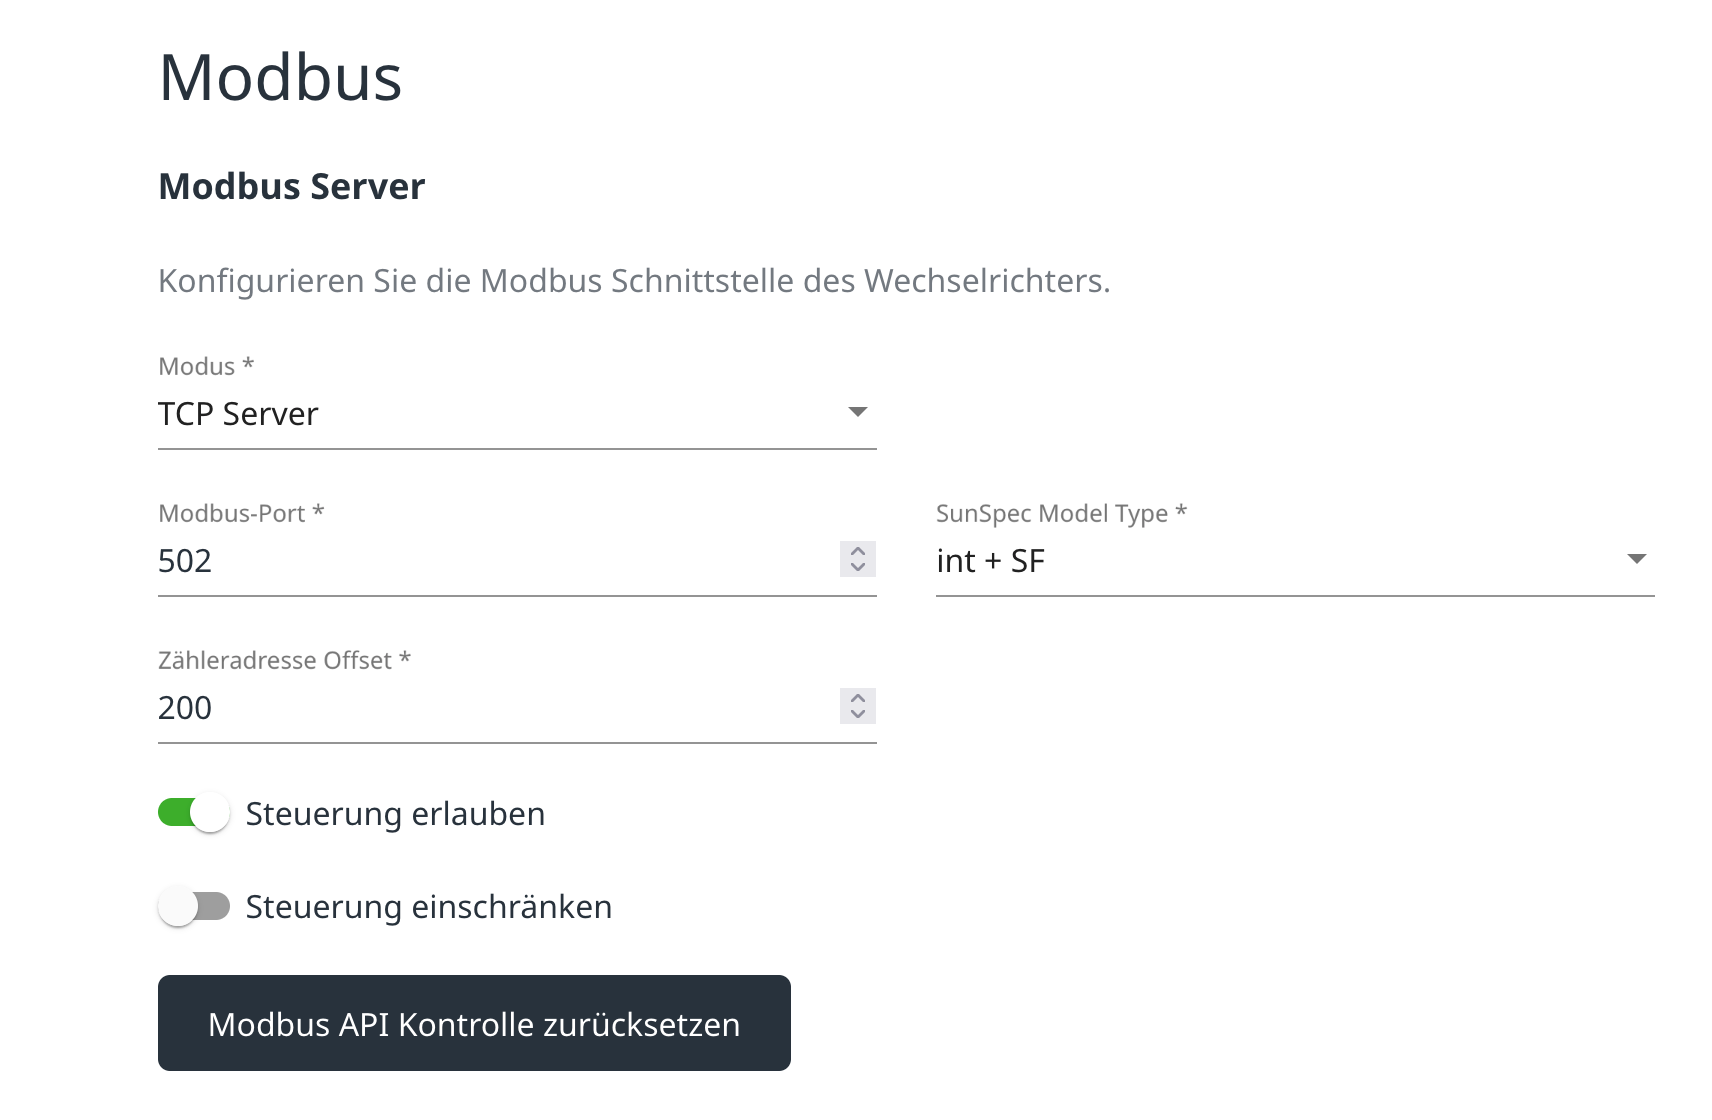Decrement Zähleradresse Offset using down arrow

pos(857,714)
